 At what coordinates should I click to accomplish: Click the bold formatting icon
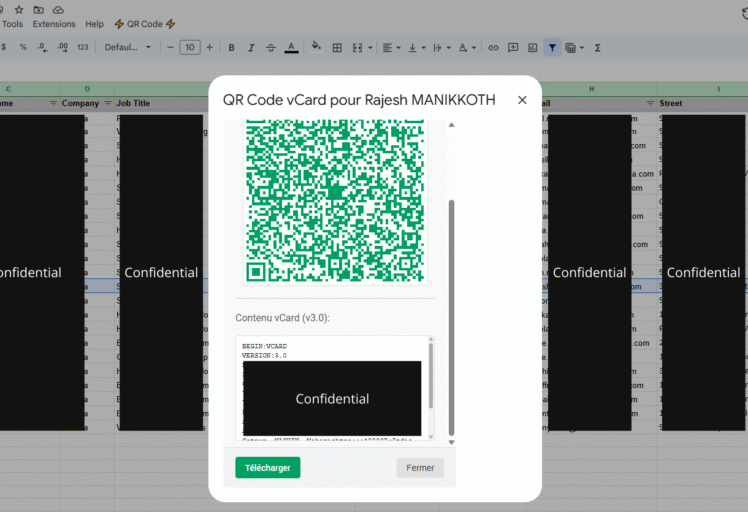coord(231,47)
